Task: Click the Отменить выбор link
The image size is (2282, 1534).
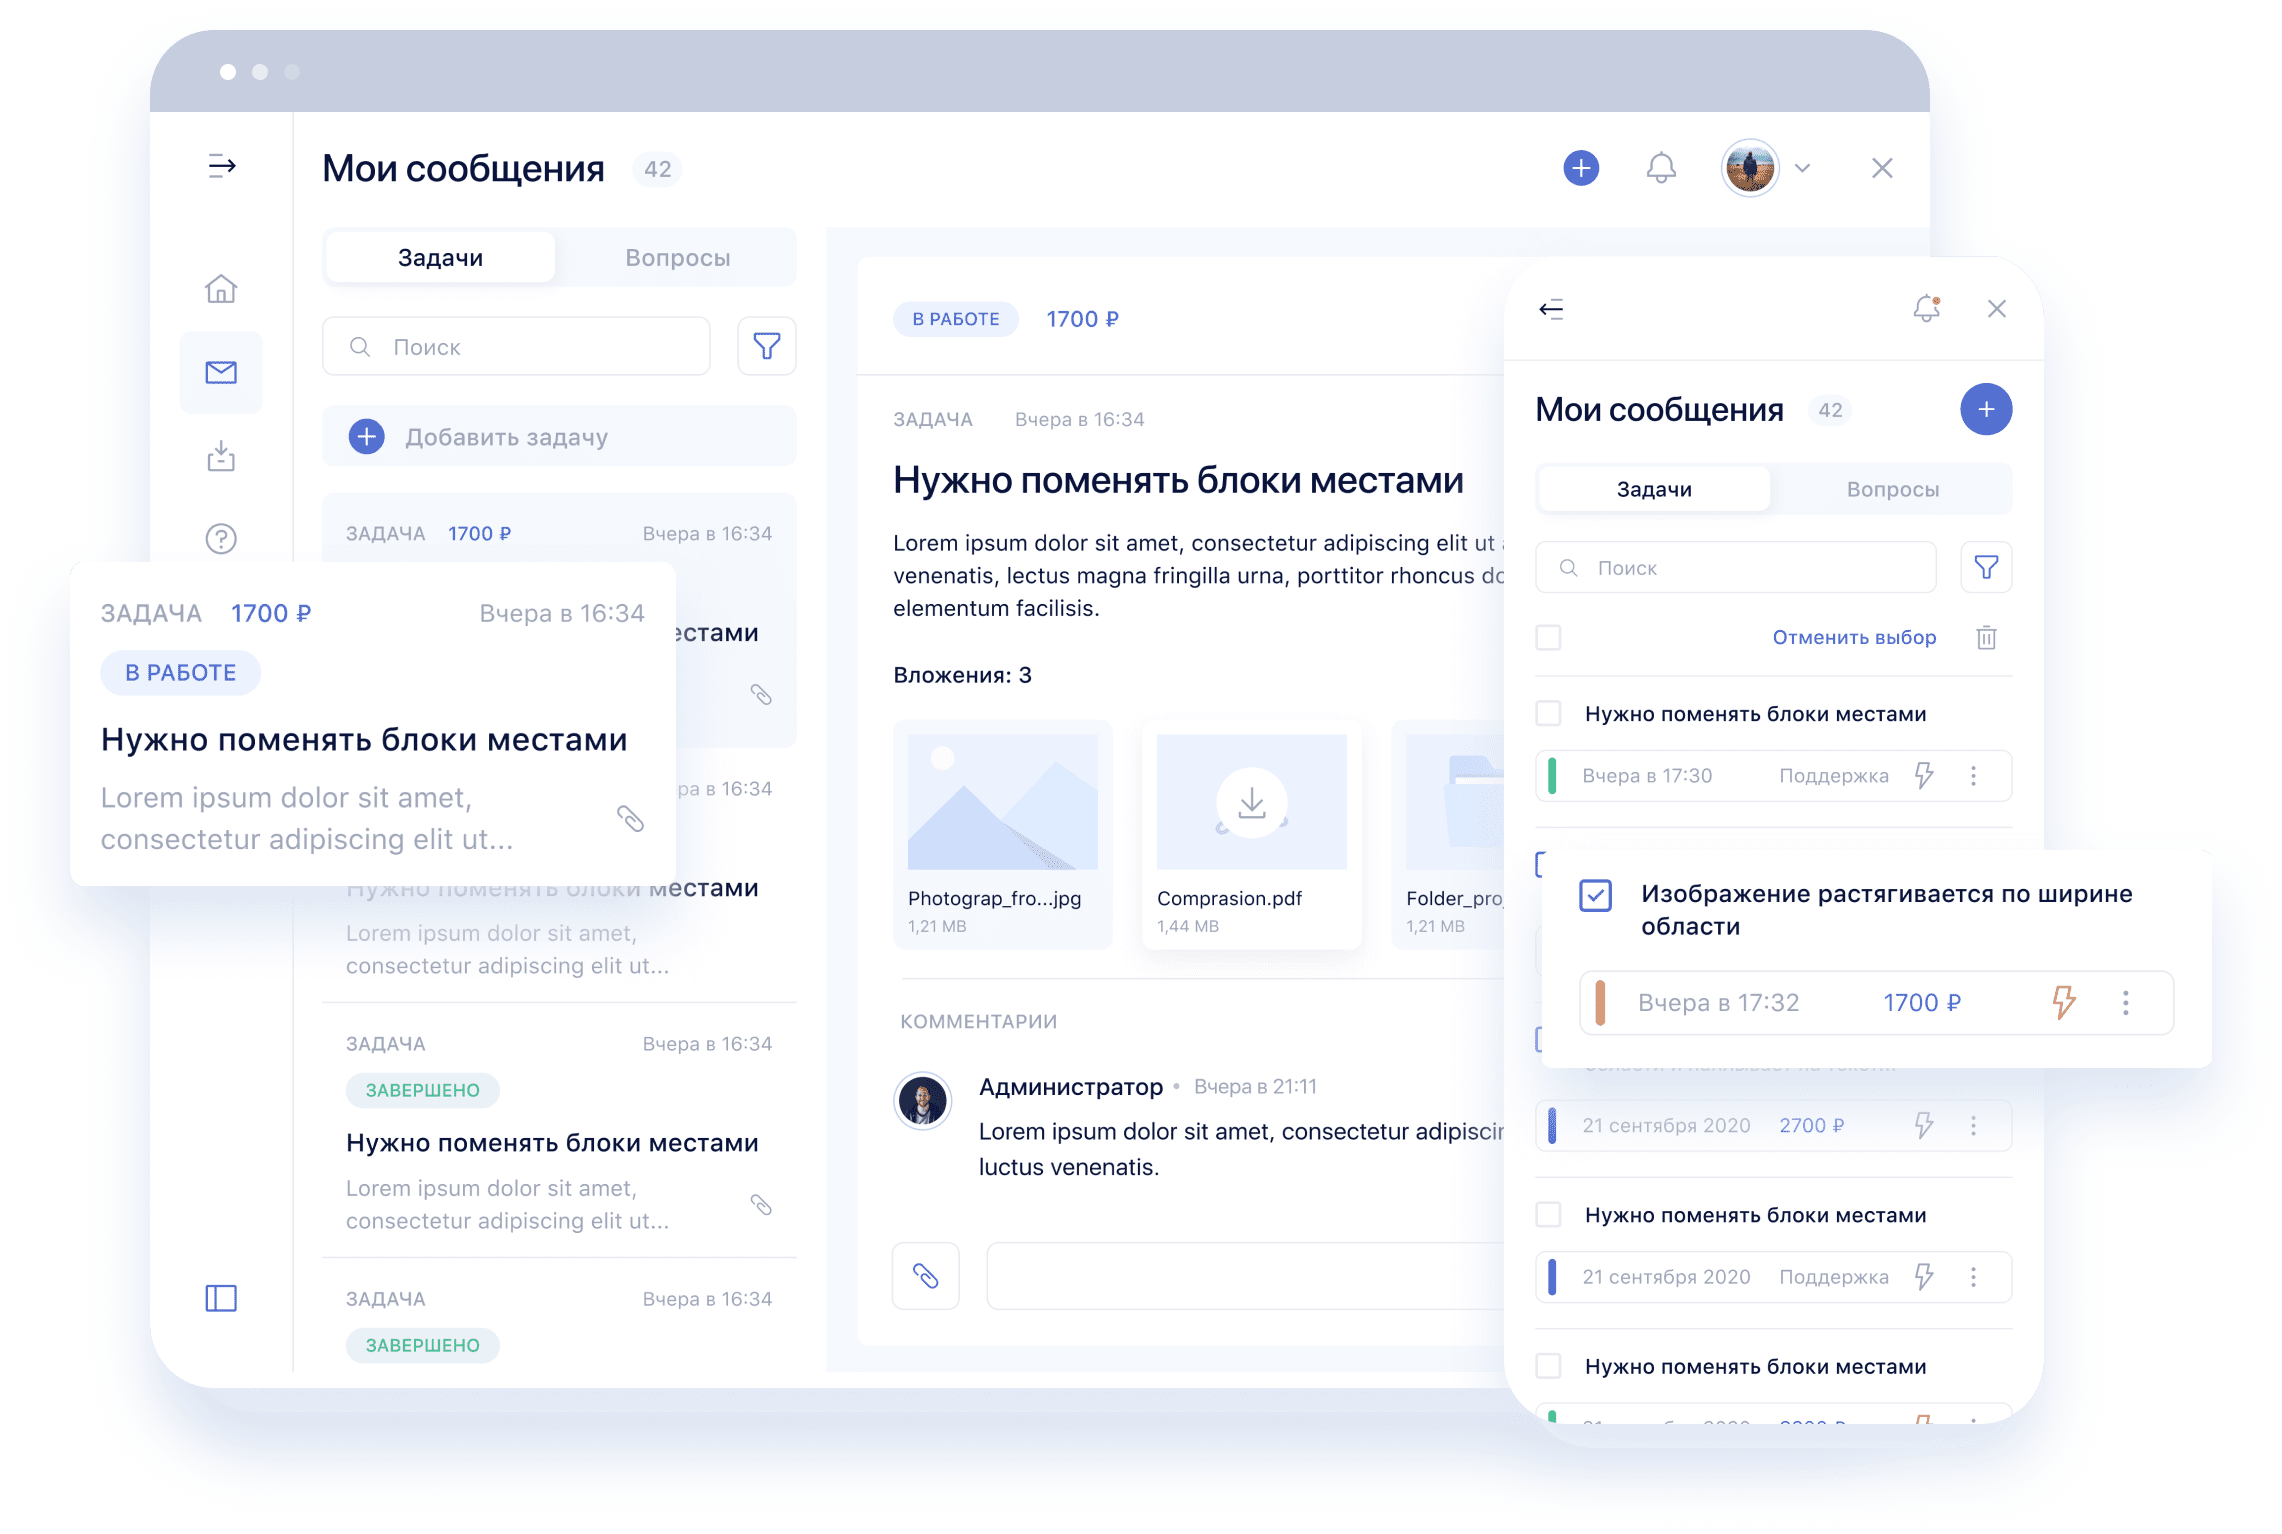Action: point(1854,637)
